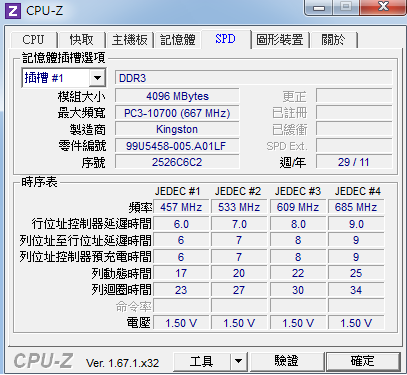
Task: Switch to the 關於 tab
Action: (x=333, y=40)
